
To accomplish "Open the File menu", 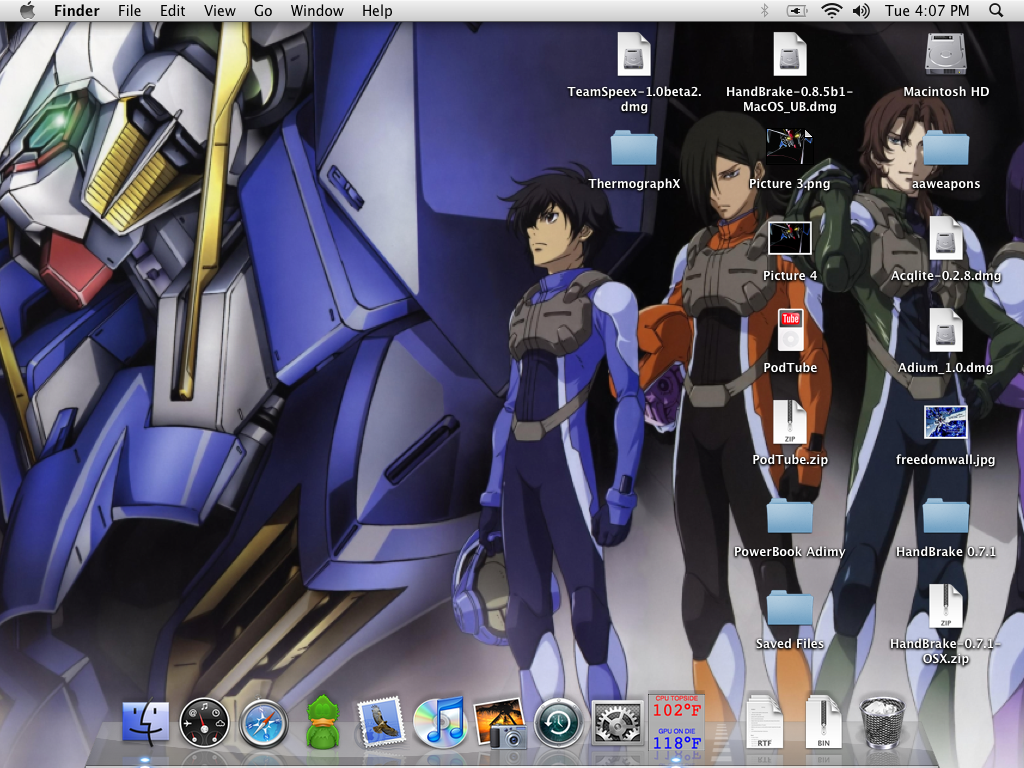I will click(129, 10).
